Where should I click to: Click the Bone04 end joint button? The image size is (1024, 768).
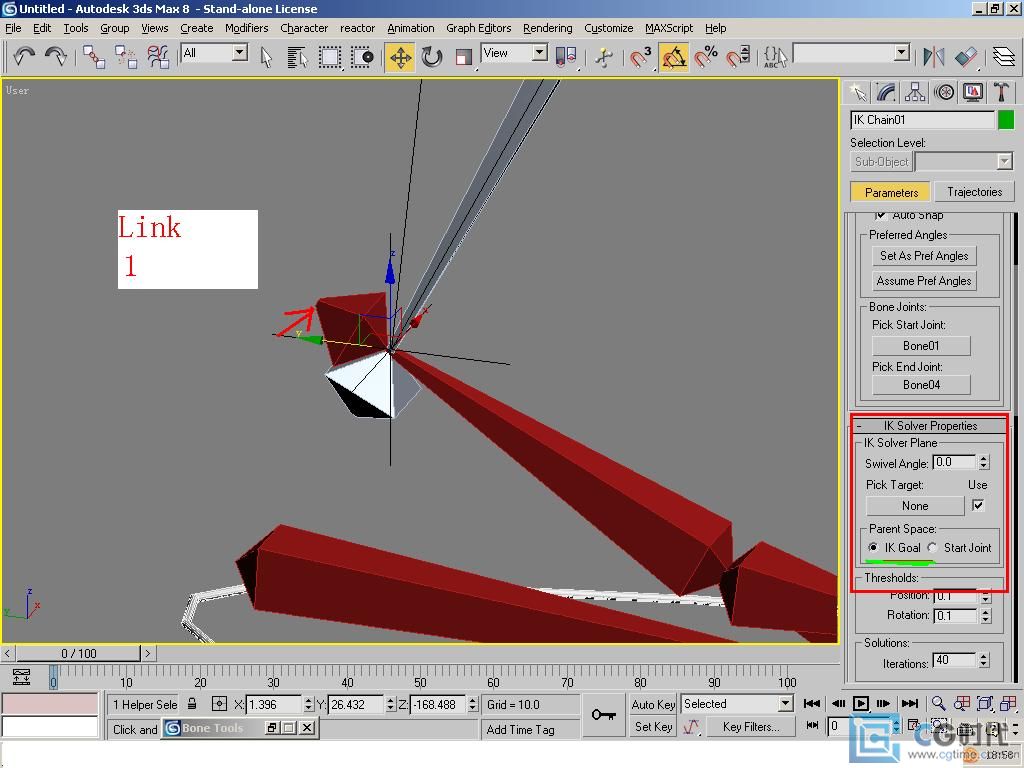click(x=921, y=385)
